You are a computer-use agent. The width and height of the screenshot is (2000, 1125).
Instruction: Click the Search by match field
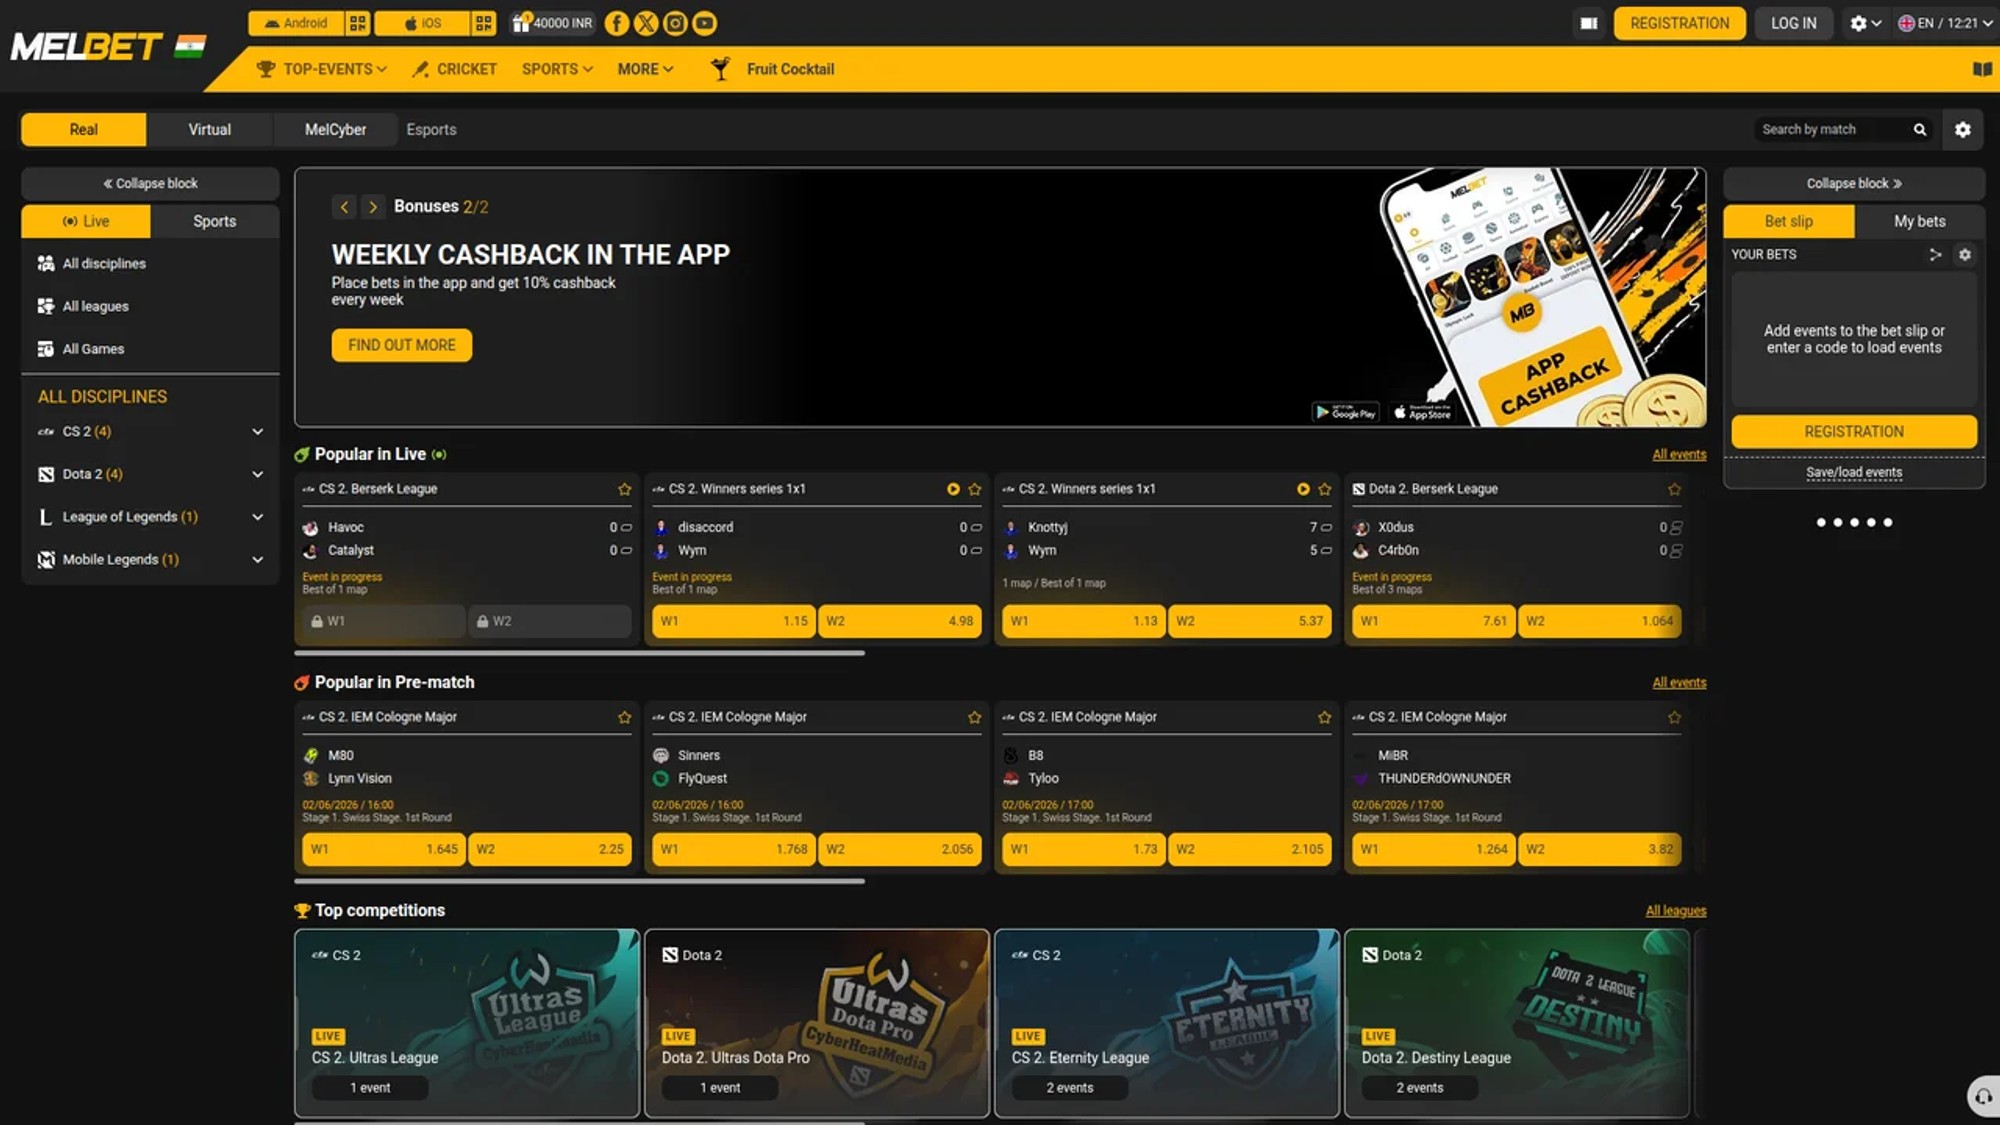(x=1833, y=129)
